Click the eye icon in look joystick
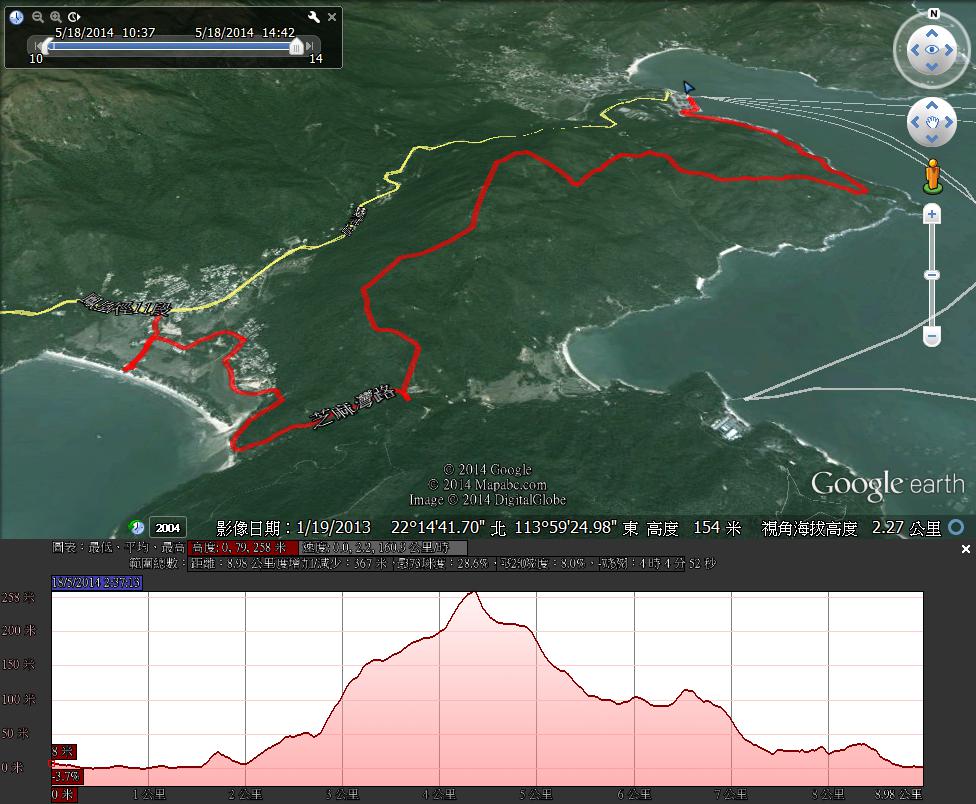 [932, 50]
